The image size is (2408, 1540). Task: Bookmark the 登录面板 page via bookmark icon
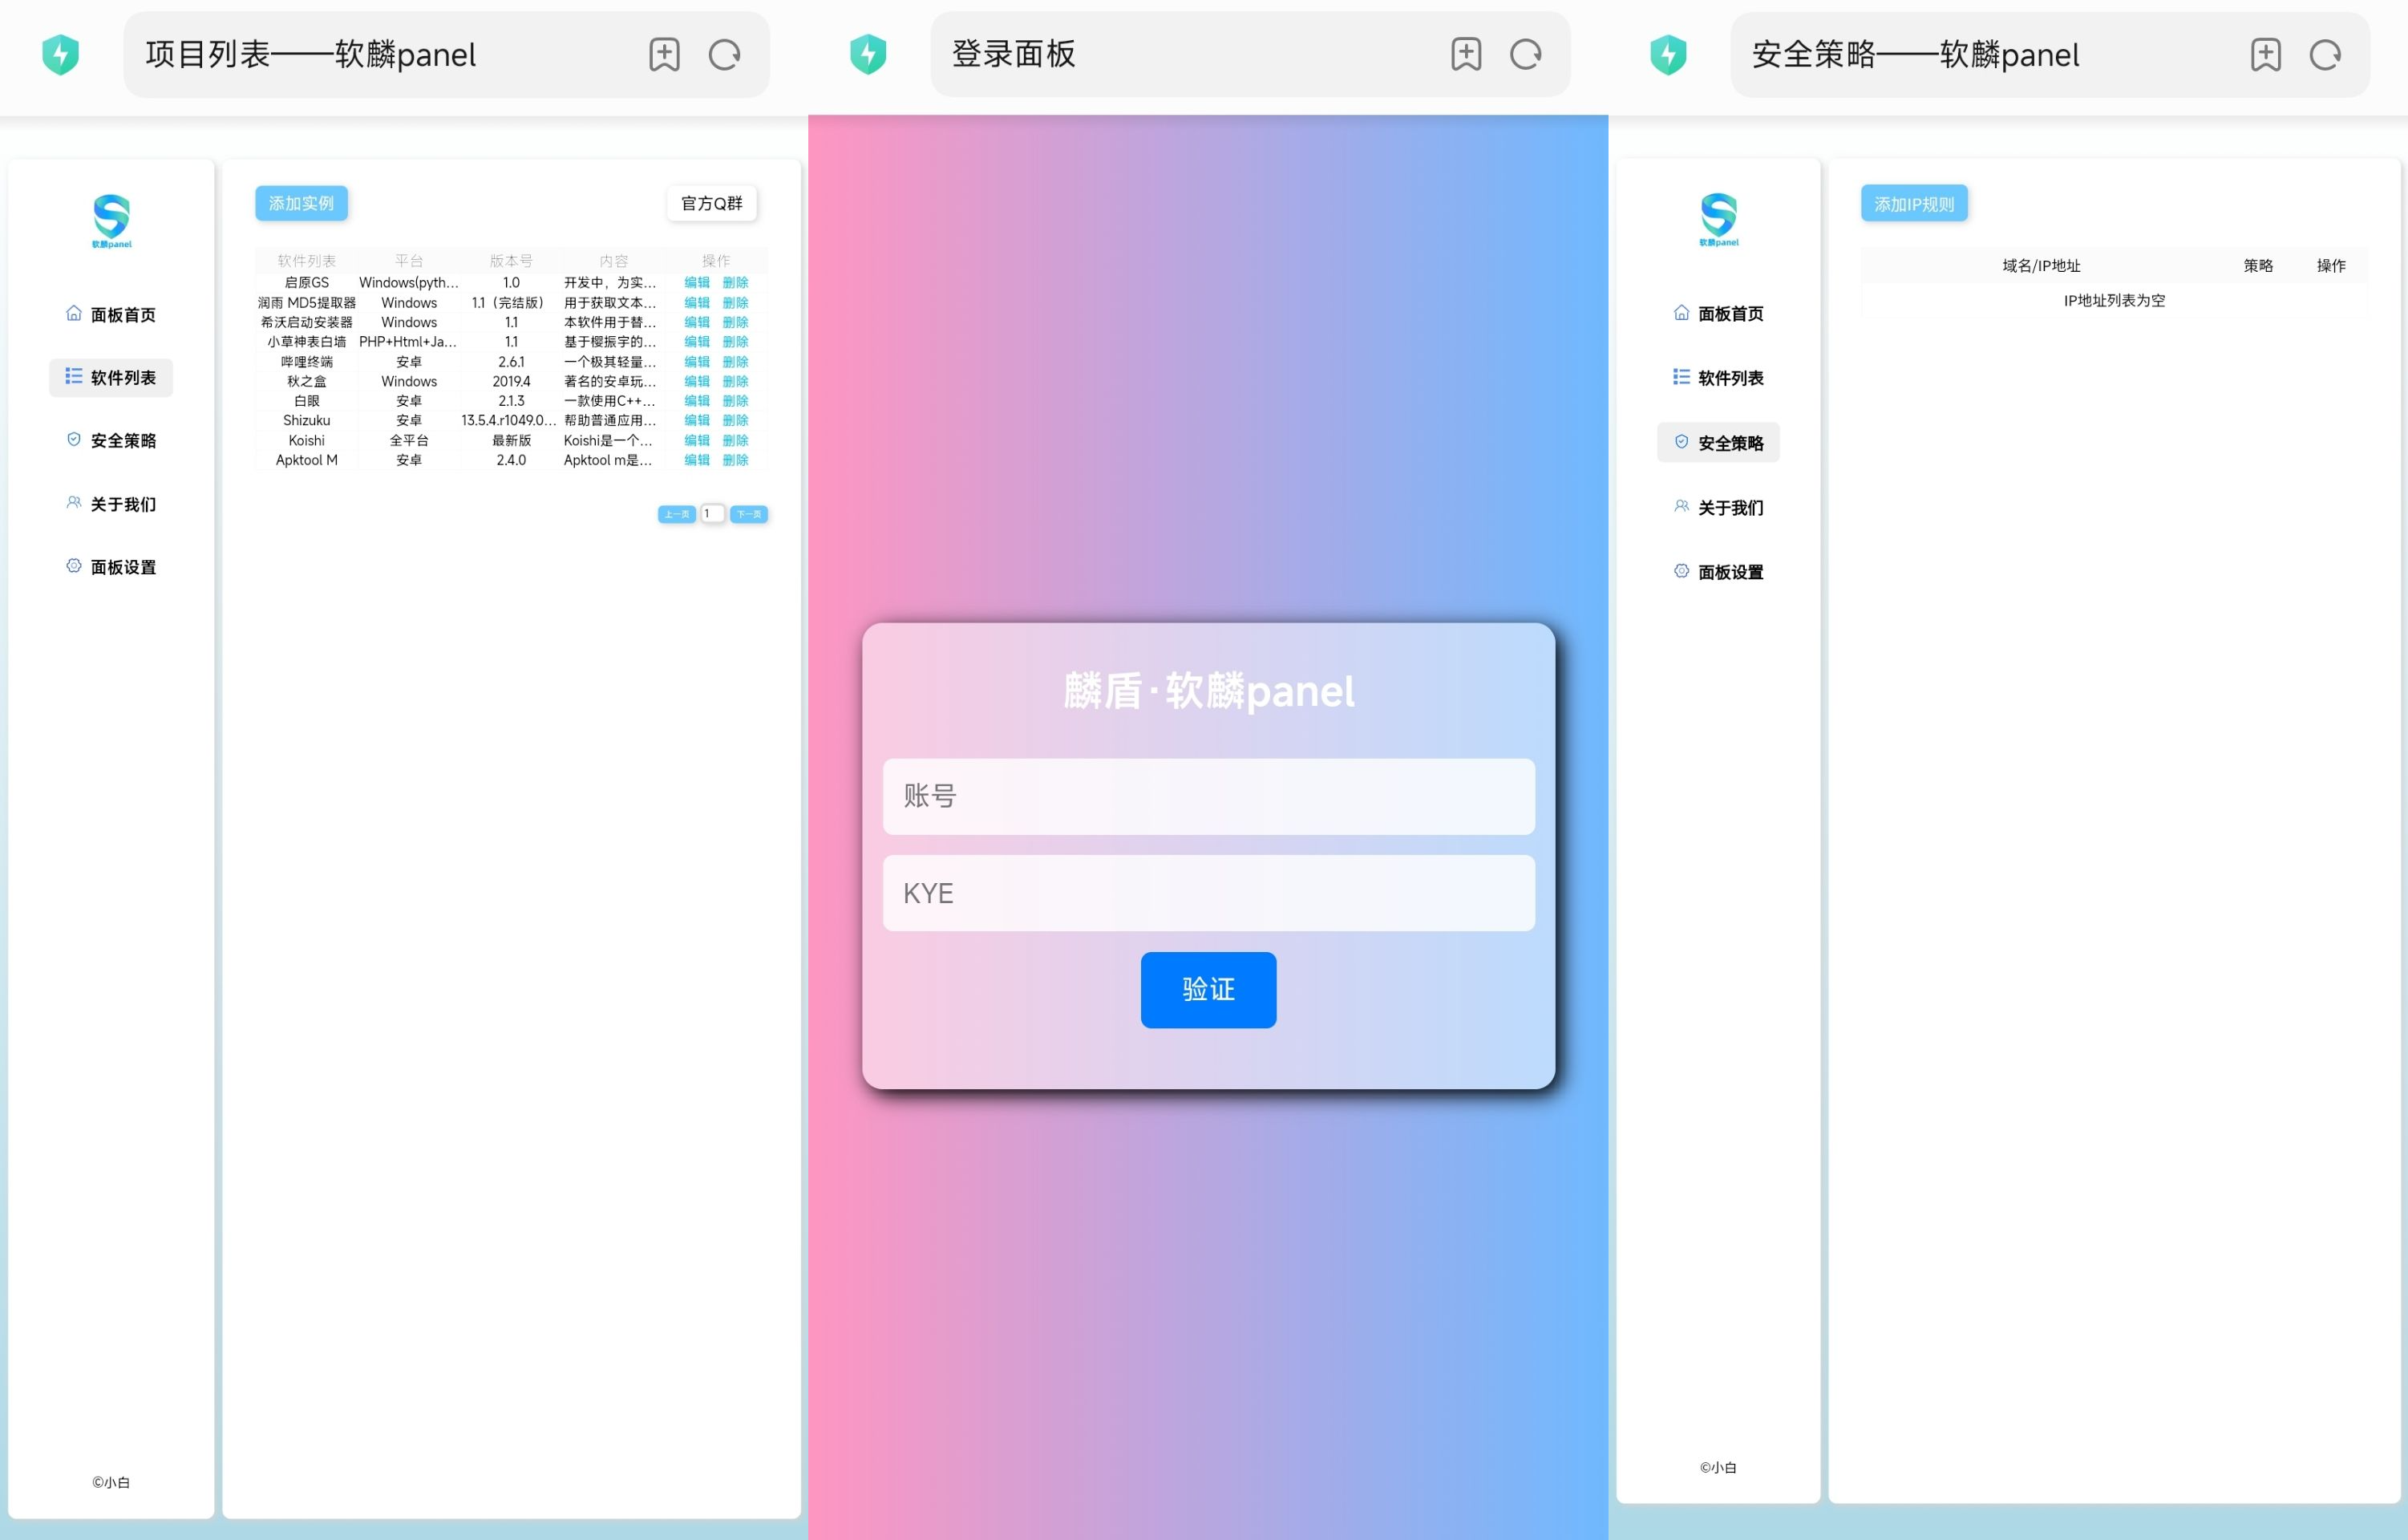(x=1466, y=54)
